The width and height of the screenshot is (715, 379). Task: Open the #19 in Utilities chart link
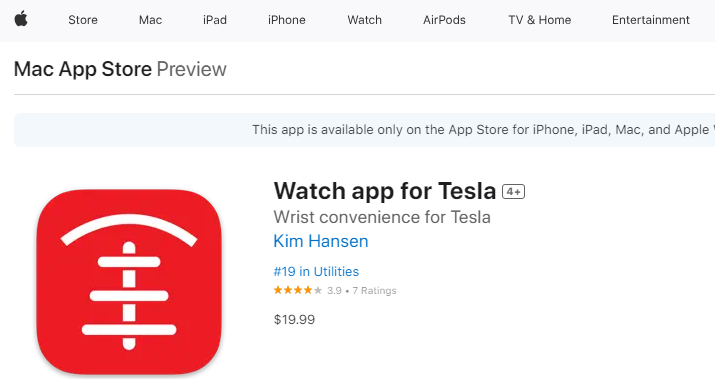[316, 272]
